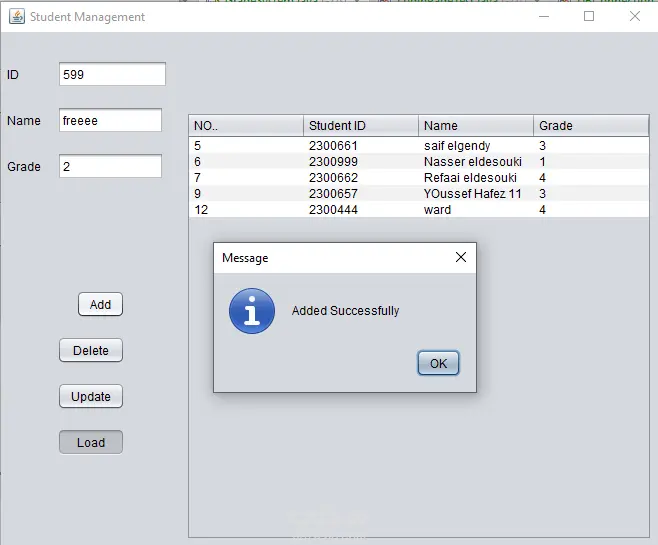
Task: Click the Student Management window title
Action: 87,17
